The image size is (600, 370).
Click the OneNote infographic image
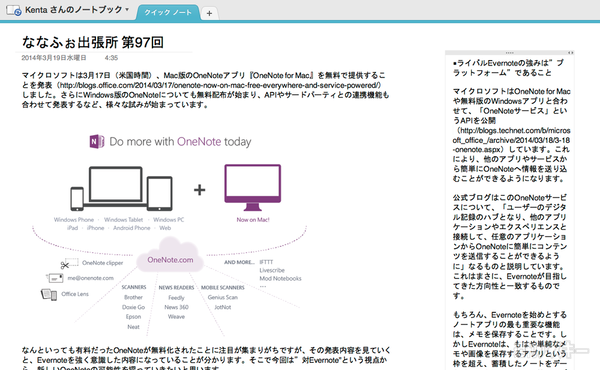point(171,233)
